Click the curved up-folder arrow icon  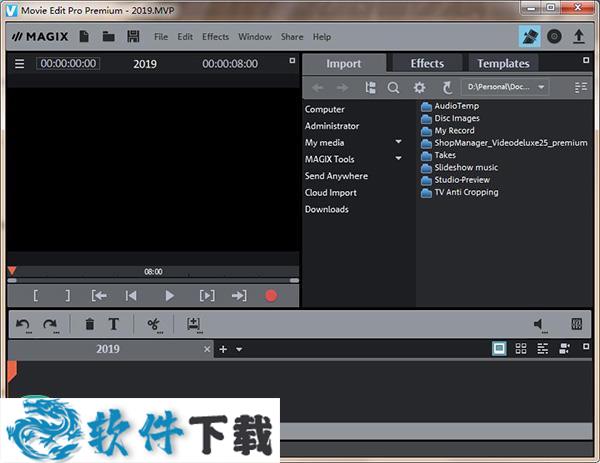pyautogui.click(x=447, y=88)
